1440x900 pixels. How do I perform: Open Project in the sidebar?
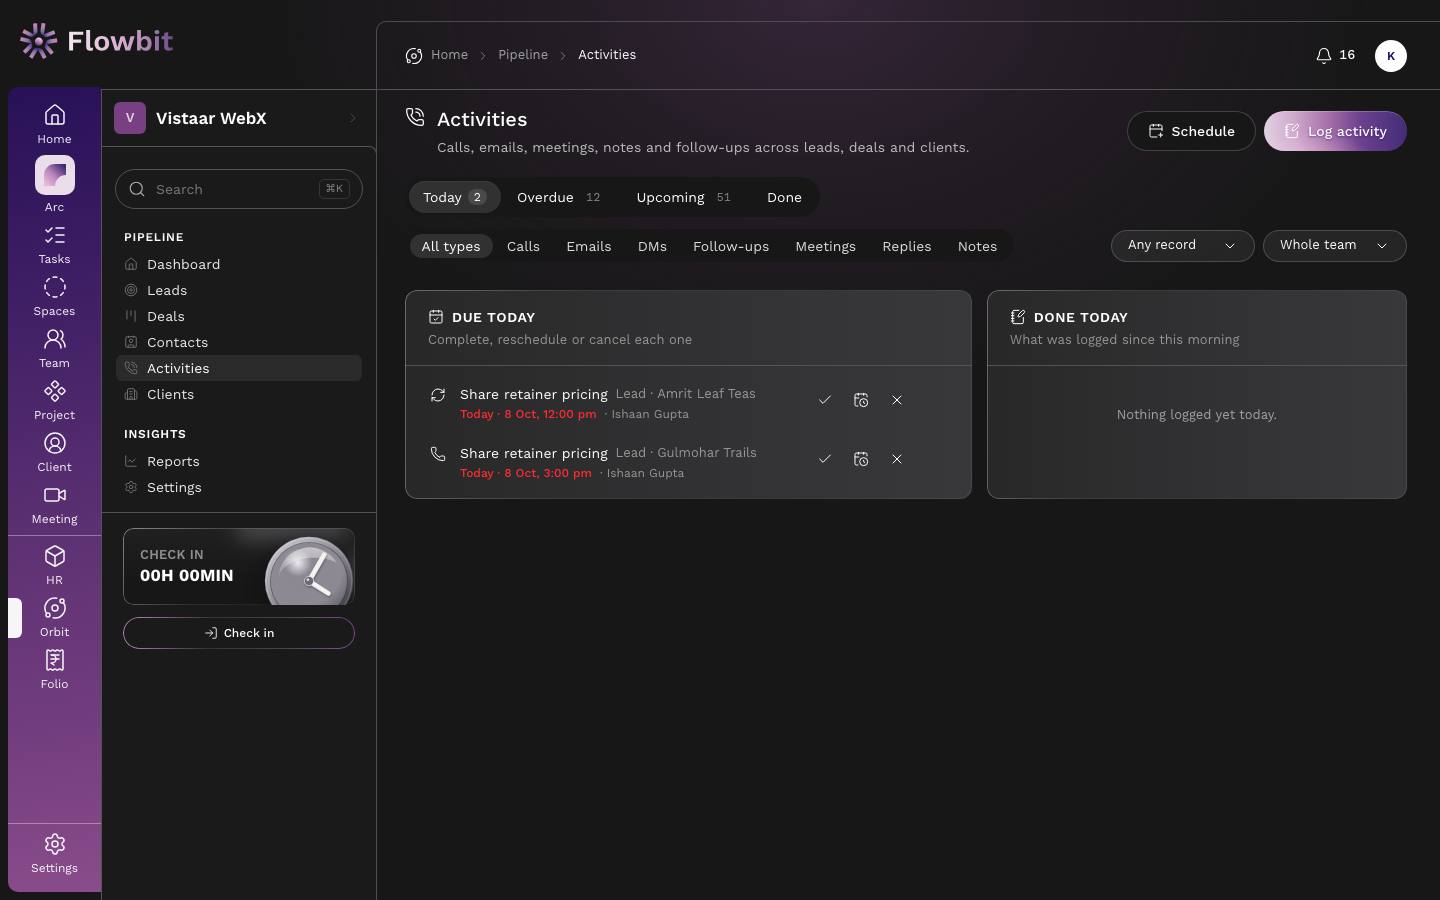click(54, 401)
